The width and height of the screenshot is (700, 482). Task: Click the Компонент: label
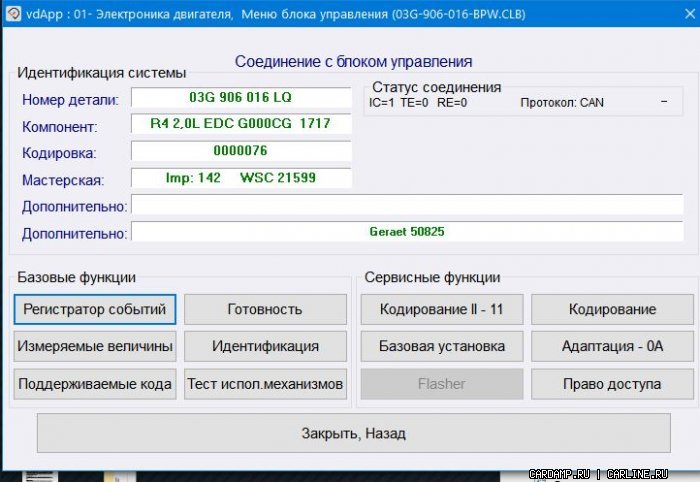[x=59, y=127]
